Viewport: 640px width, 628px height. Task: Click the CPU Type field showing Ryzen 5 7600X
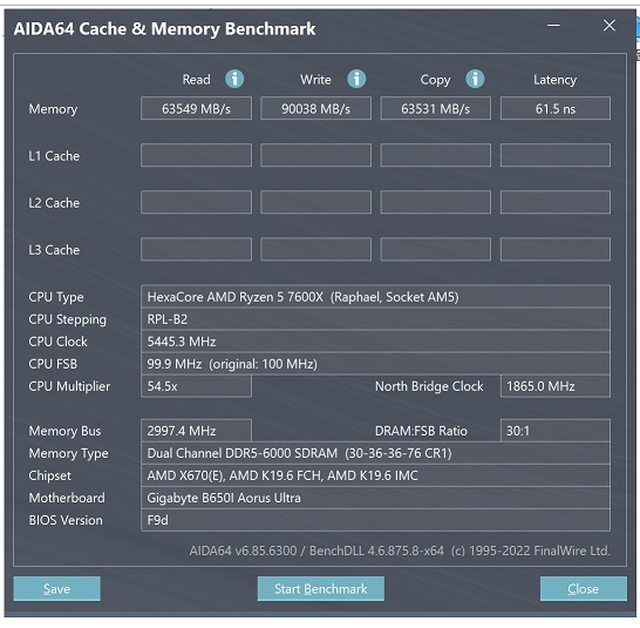[377, 296]
